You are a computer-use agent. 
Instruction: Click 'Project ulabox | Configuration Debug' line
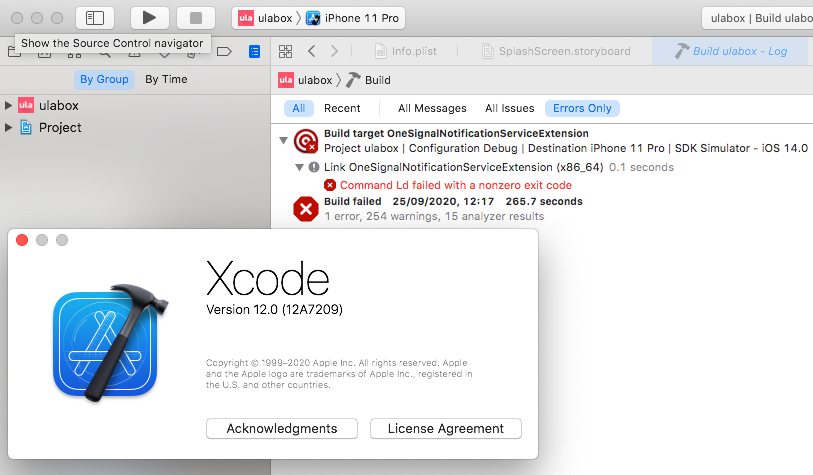tap(566, 148)
